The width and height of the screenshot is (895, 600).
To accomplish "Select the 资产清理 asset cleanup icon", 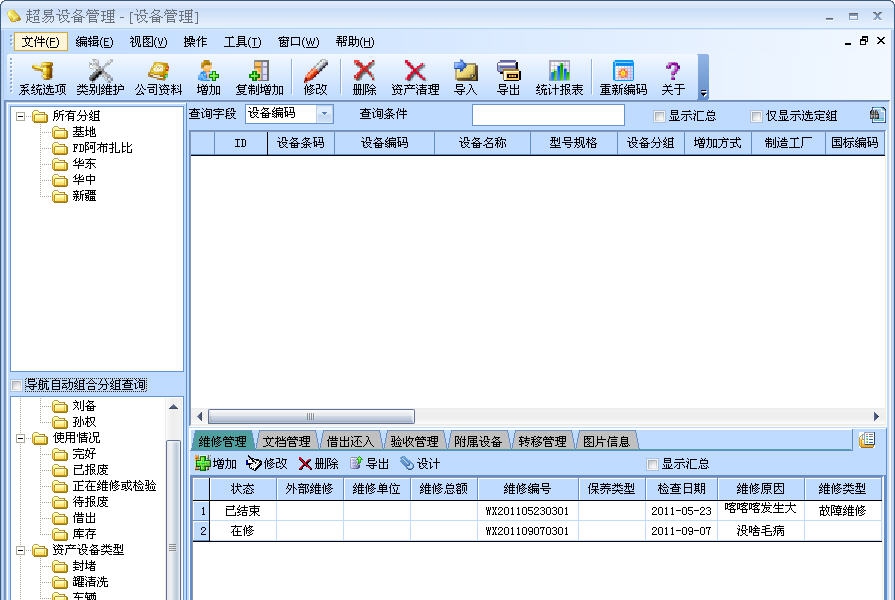I will [416, 76].
